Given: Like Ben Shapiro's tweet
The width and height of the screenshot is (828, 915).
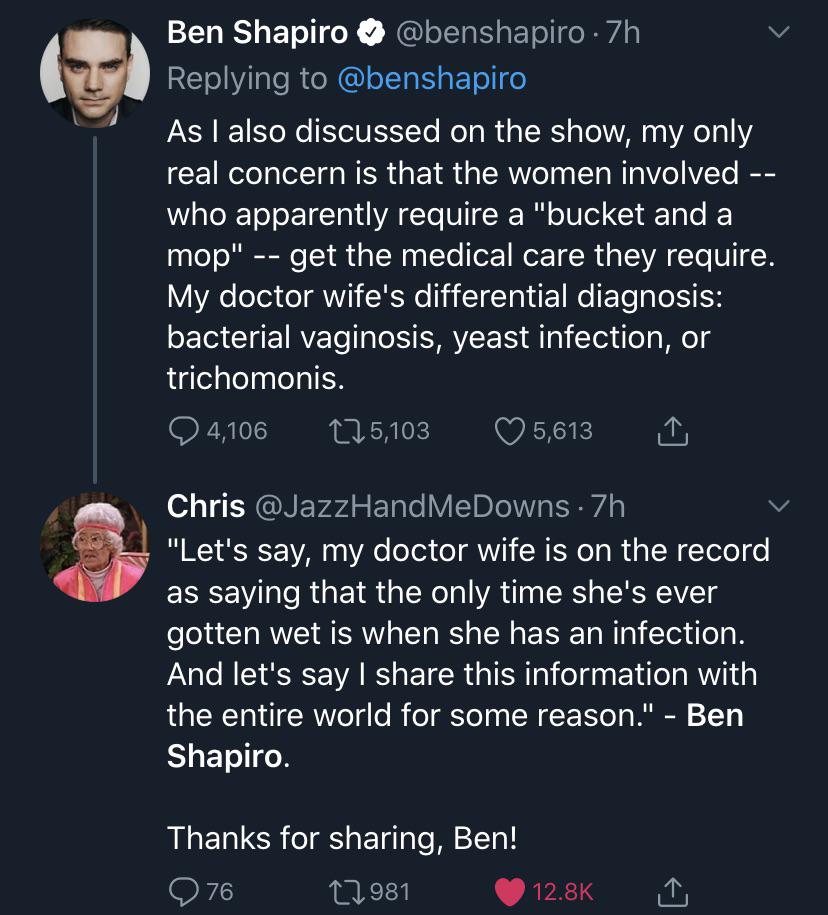Looking at the screenshot, I should (x=511, y=431).
